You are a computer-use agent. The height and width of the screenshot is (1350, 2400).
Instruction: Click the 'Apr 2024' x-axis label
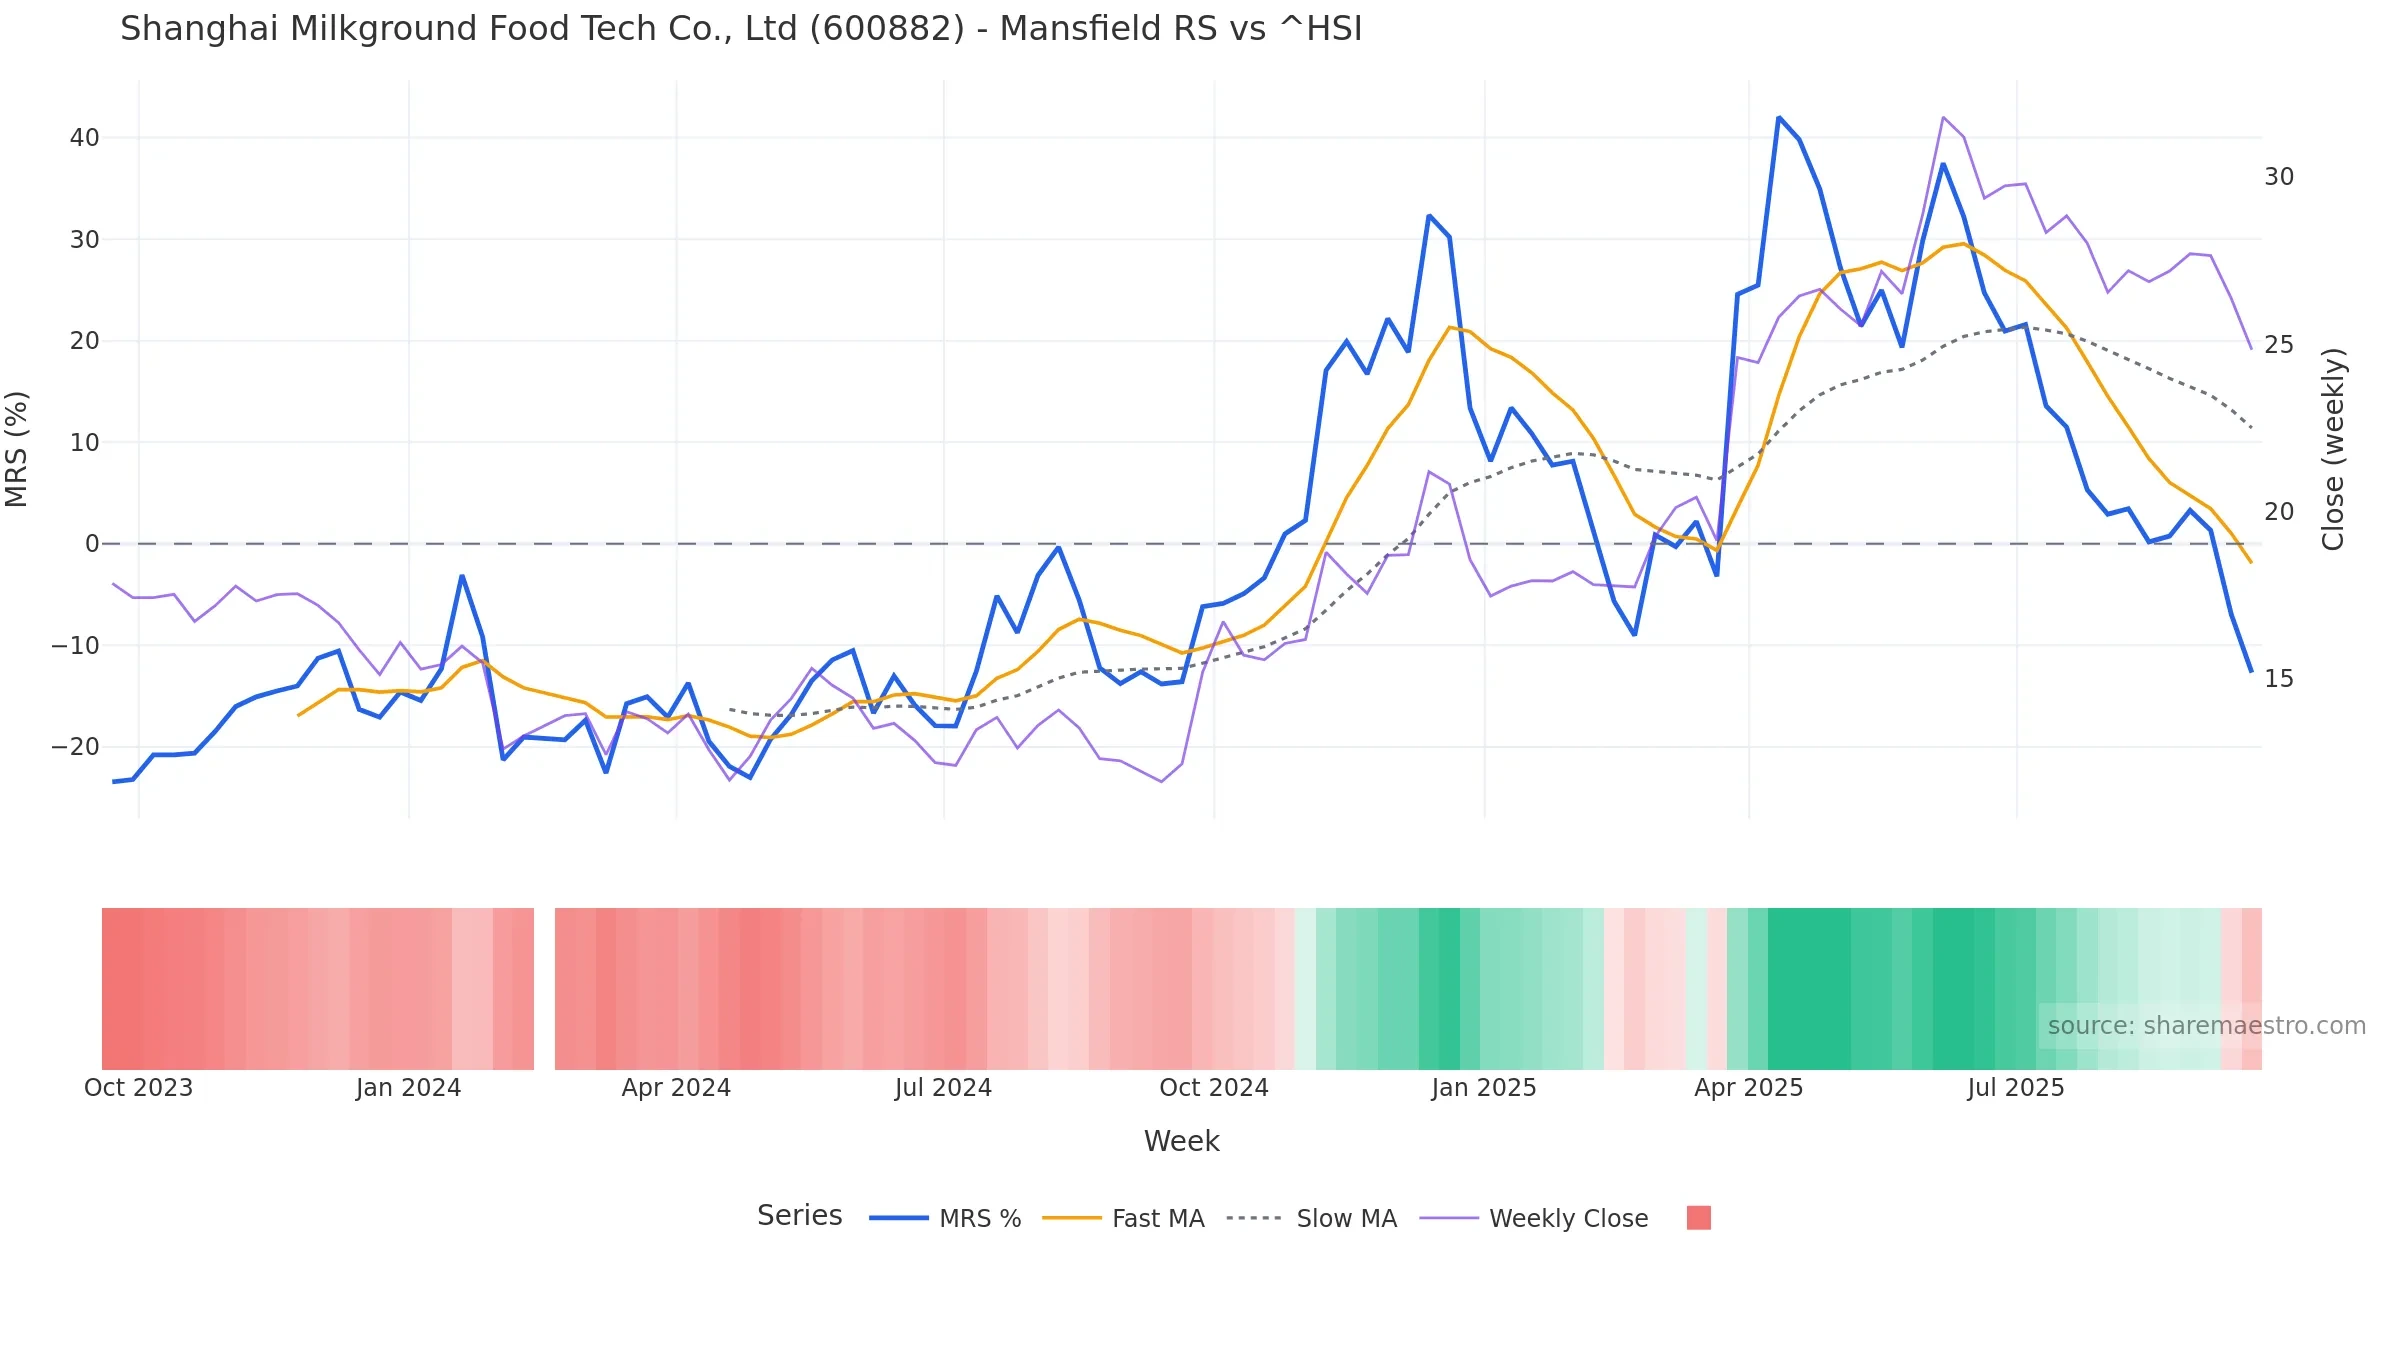click(x=676, y=1087)
